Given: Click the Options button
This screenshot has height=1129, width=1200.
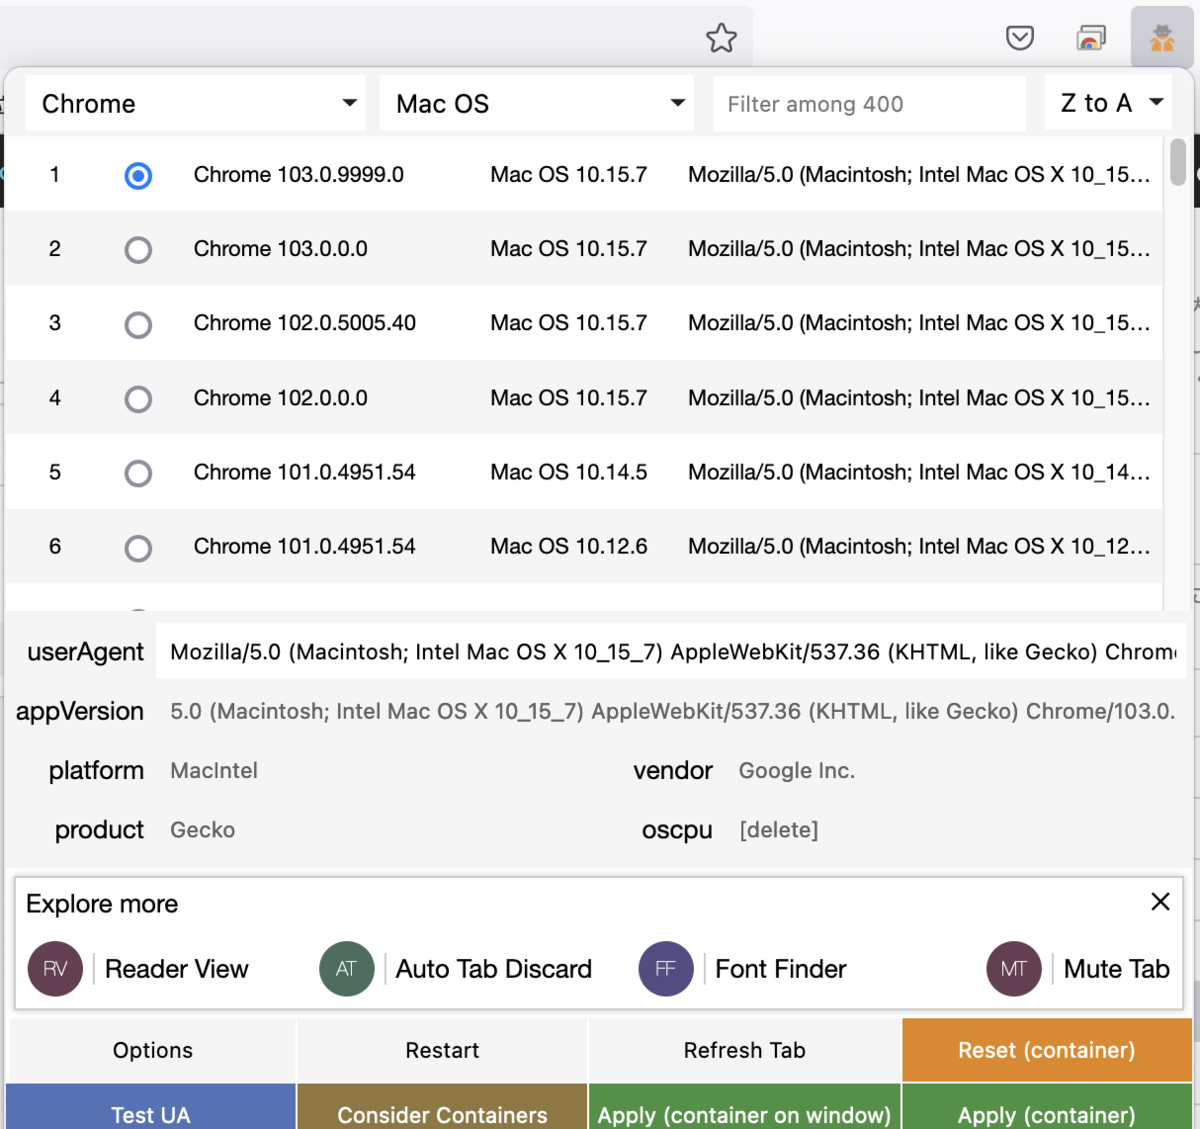Looking at the screenshot, I should coord(152,1050).
